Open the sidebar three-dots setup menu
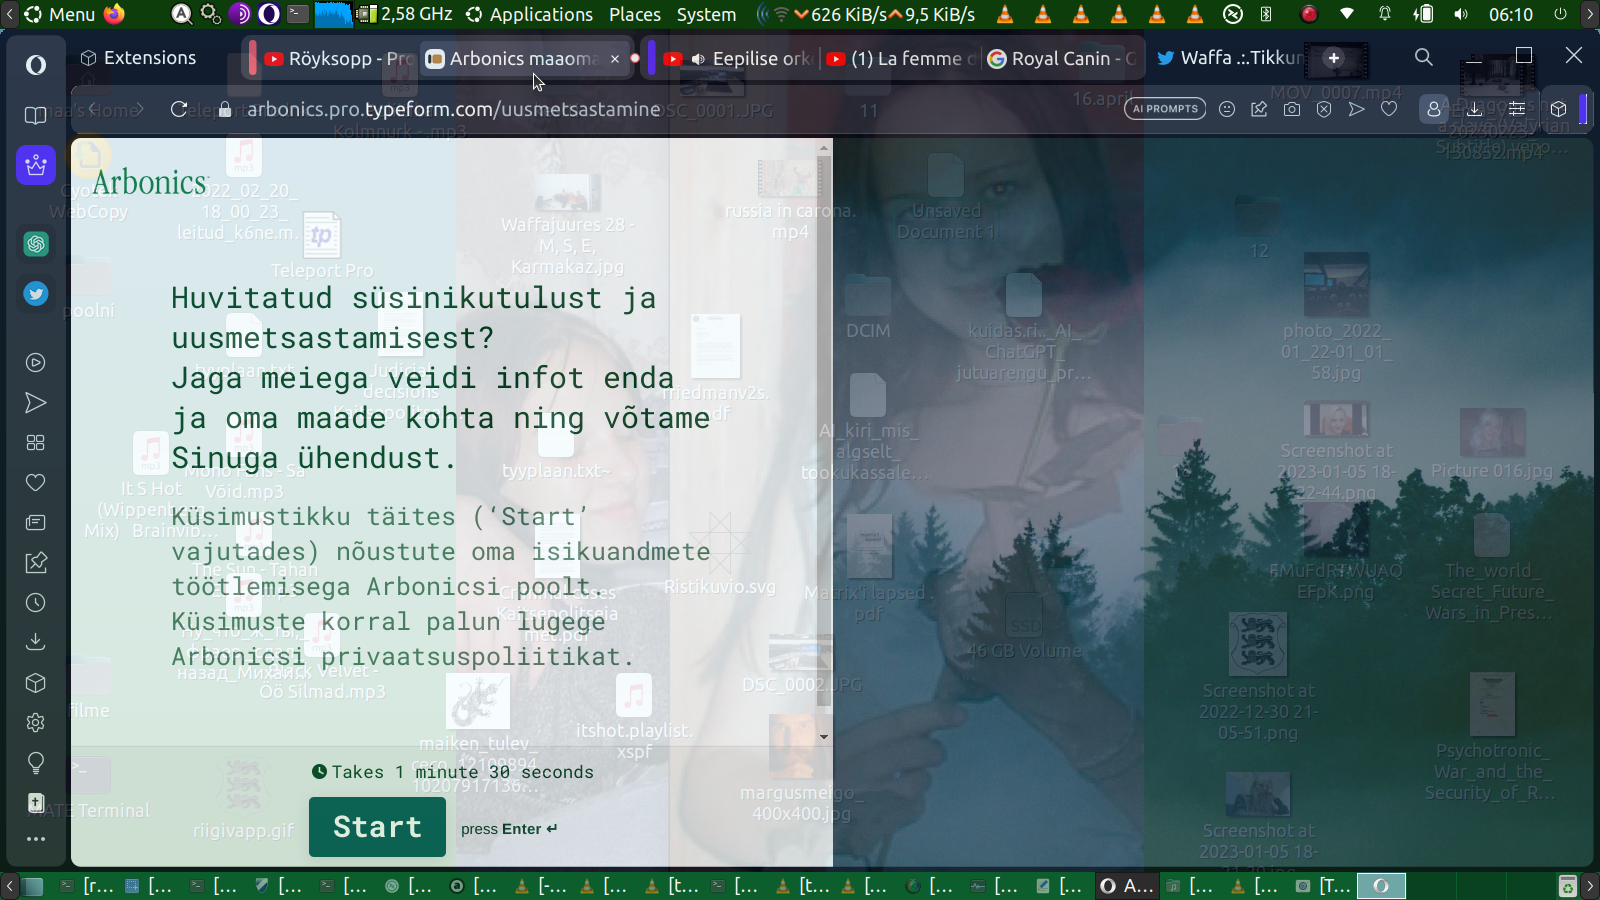Viewport: 1600px width, 900px height. click(x=36, y=839)
